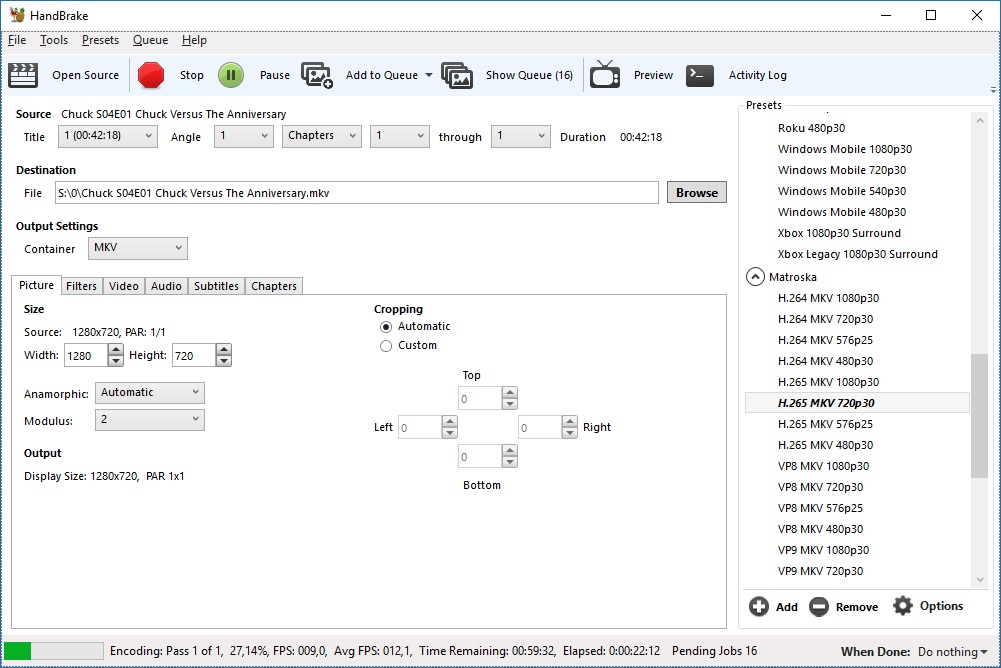Select the Custom cropping radio button
The width and height of the screenshot is (1001, 668).
pos(386,346)
